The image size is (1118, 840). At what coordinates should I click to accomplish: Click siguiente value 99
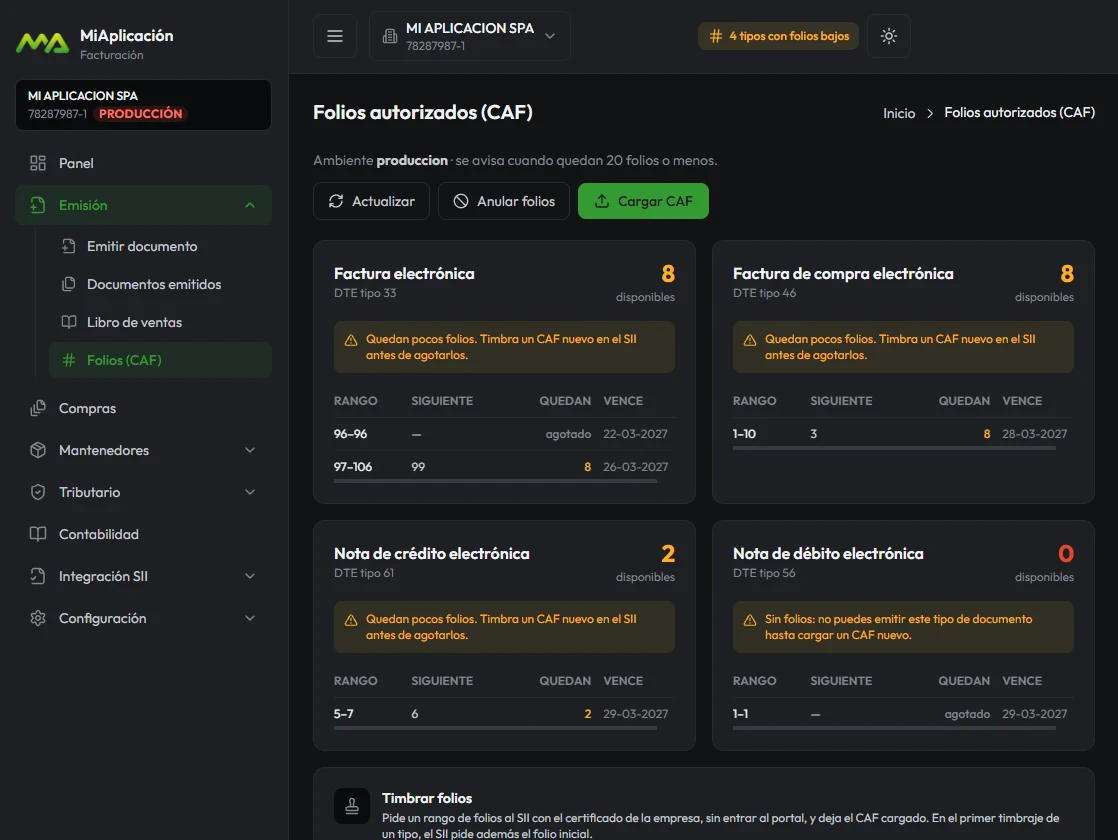pyautogui.click(x=418, y=467)
